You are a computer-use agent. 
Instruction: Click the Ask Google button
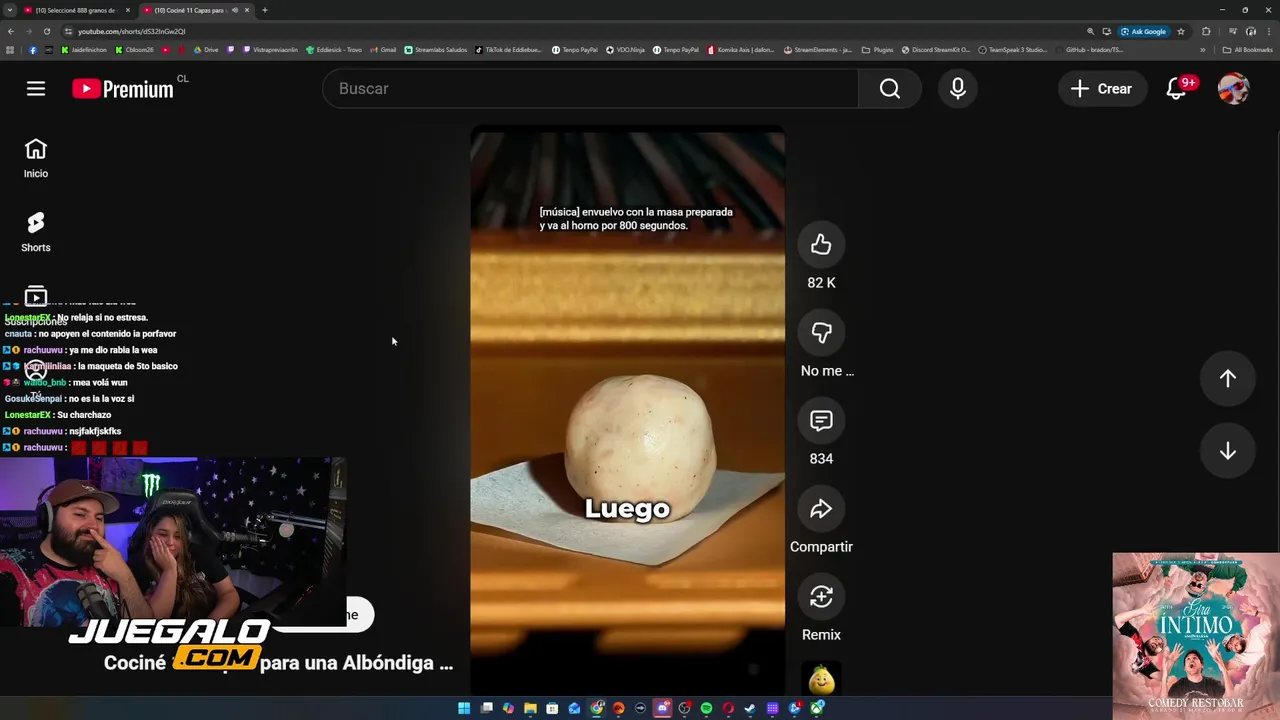[1143, 31]
